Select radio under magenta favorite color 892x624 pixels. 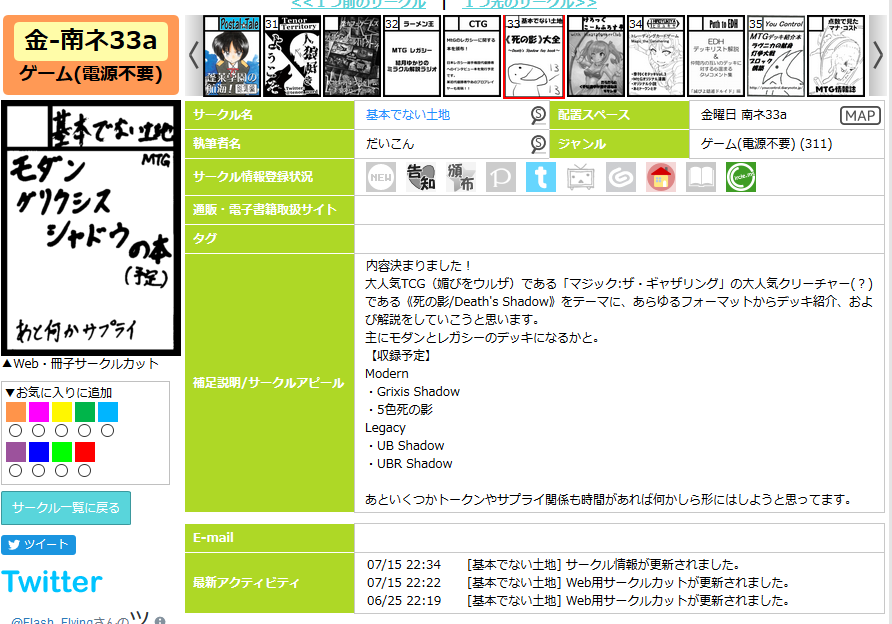[x=39, y=431]
